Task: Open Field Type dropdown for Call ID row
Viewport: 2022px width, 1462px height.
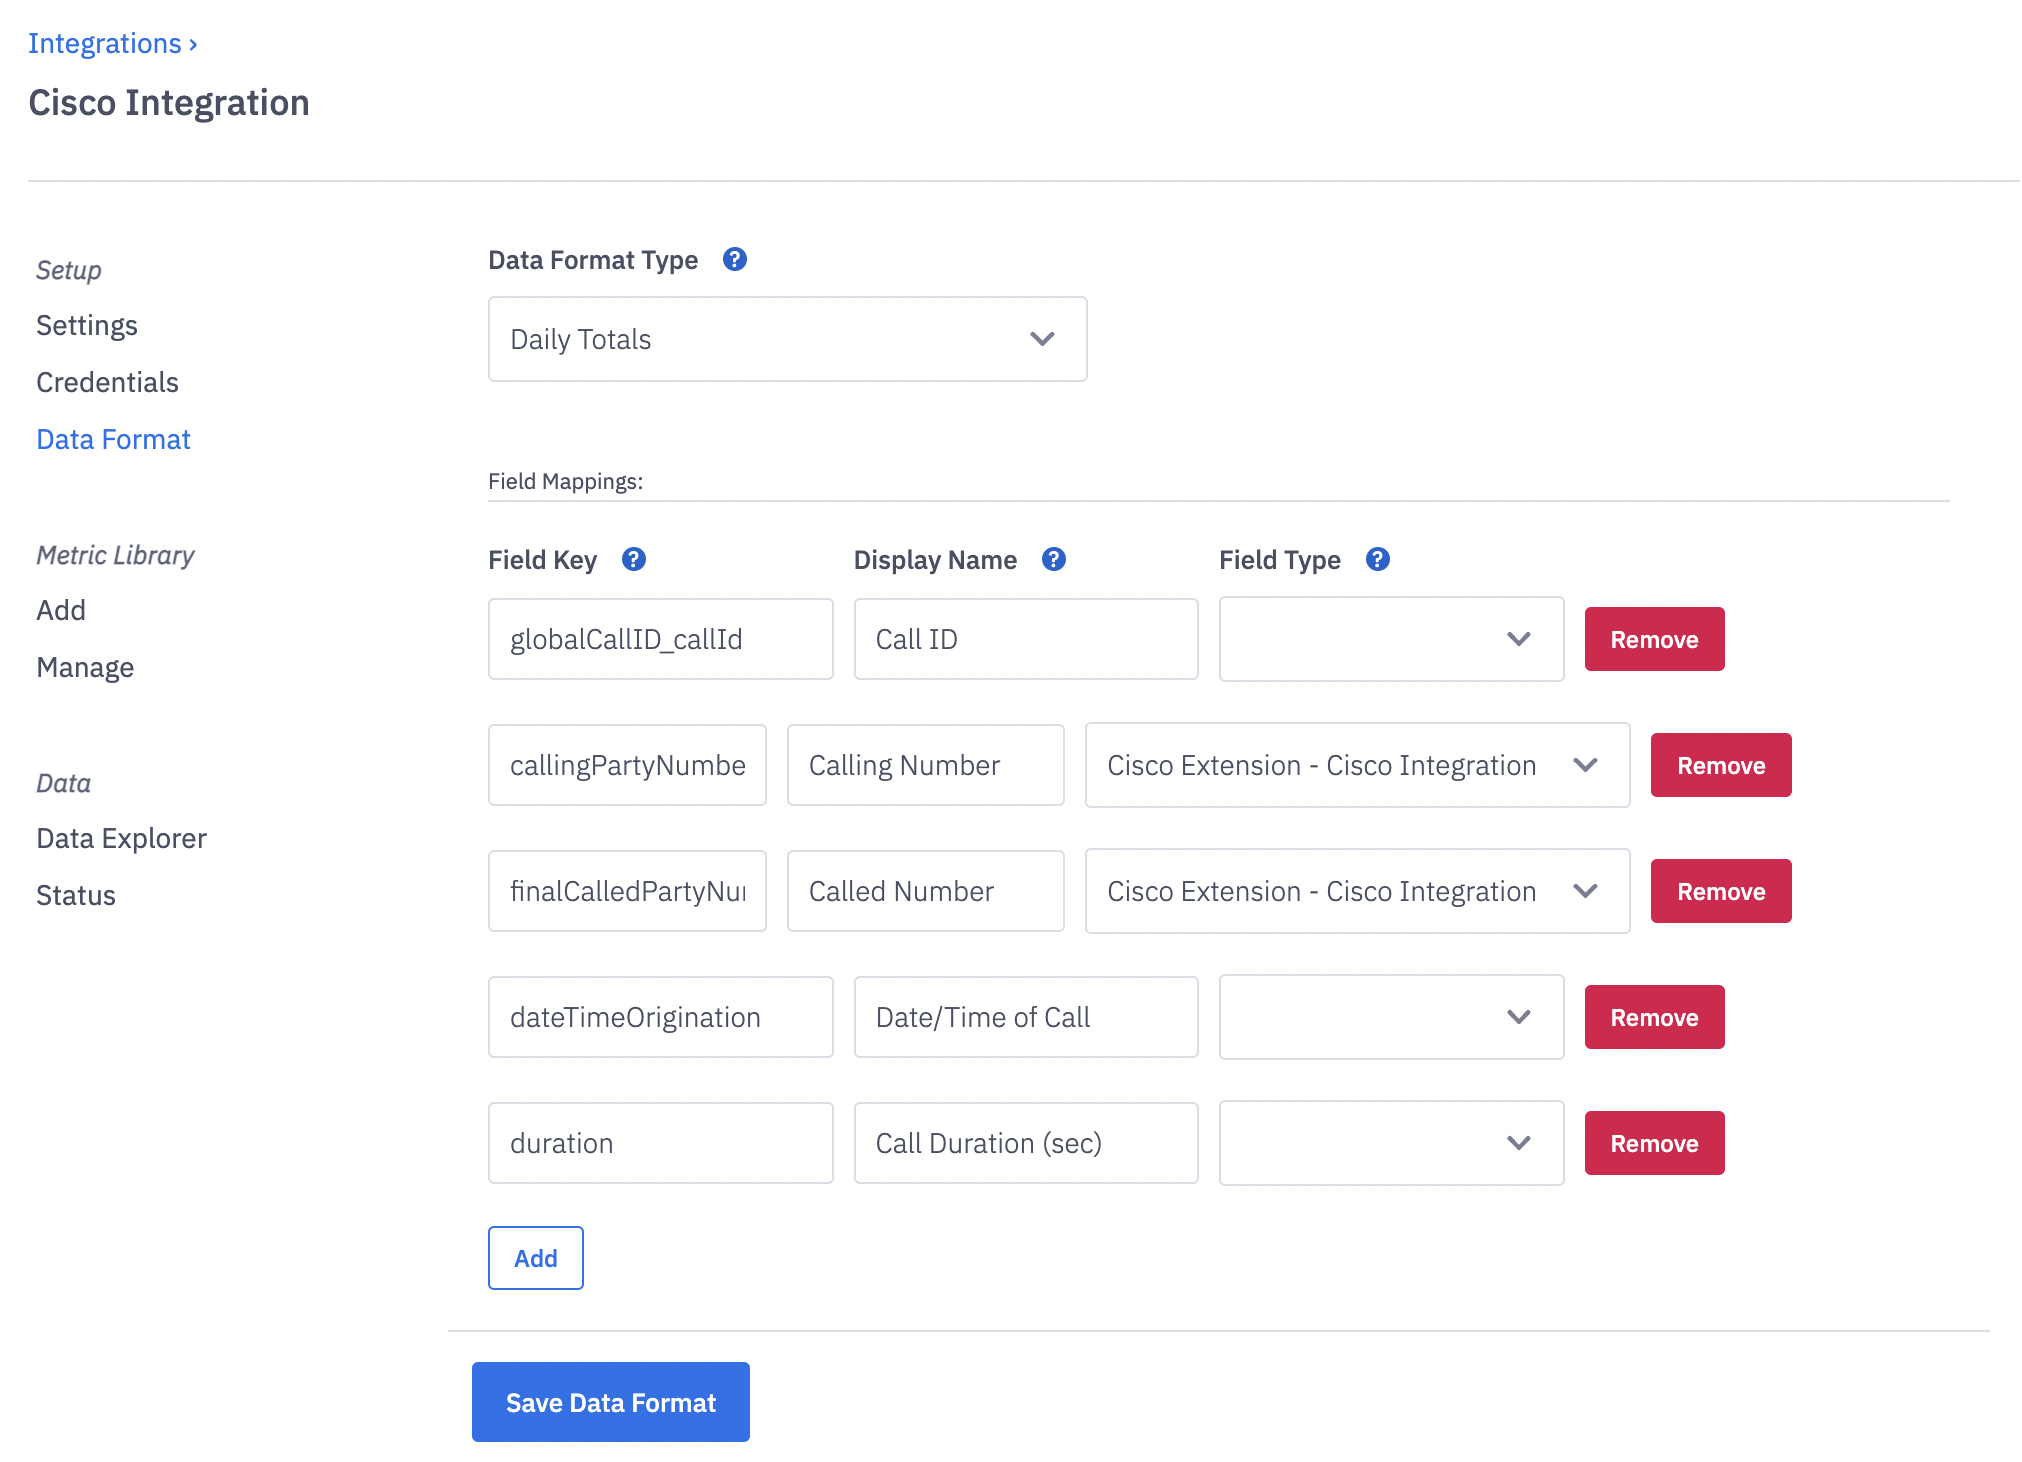Action: point(1390,639)
